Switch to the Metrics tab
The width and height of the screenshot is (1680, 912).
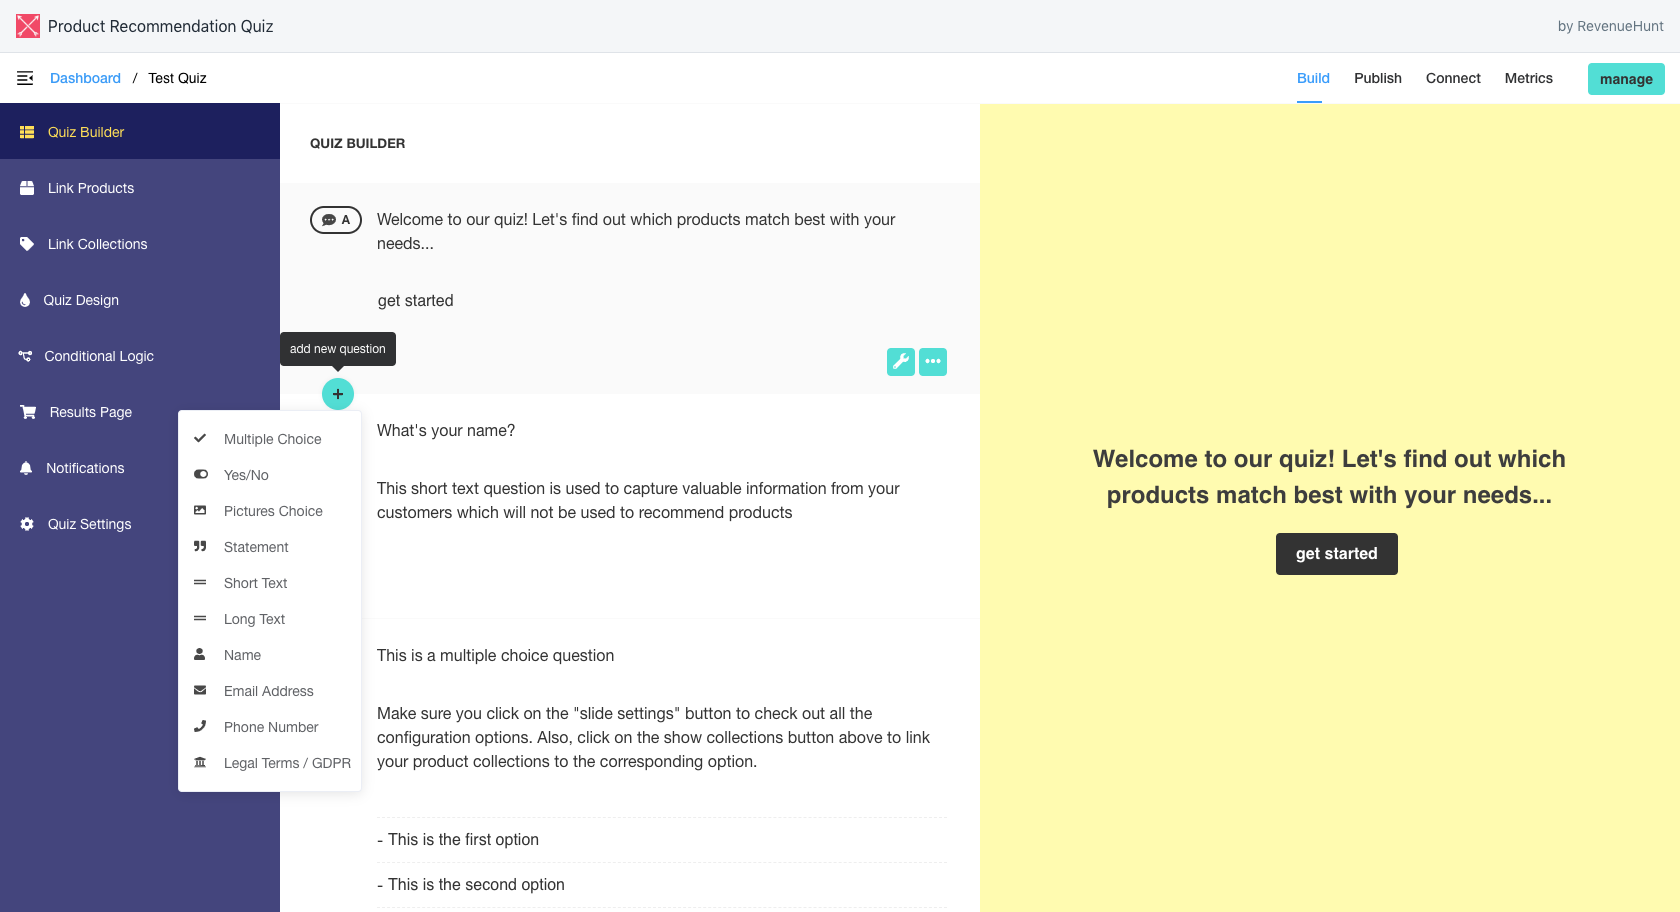click(x=1529, y=78)
